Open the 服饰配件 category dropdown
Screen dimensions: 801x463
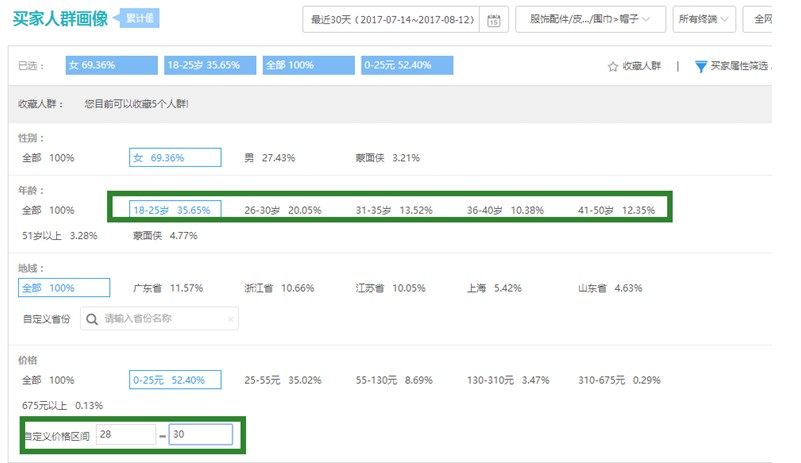coord(591,19)
